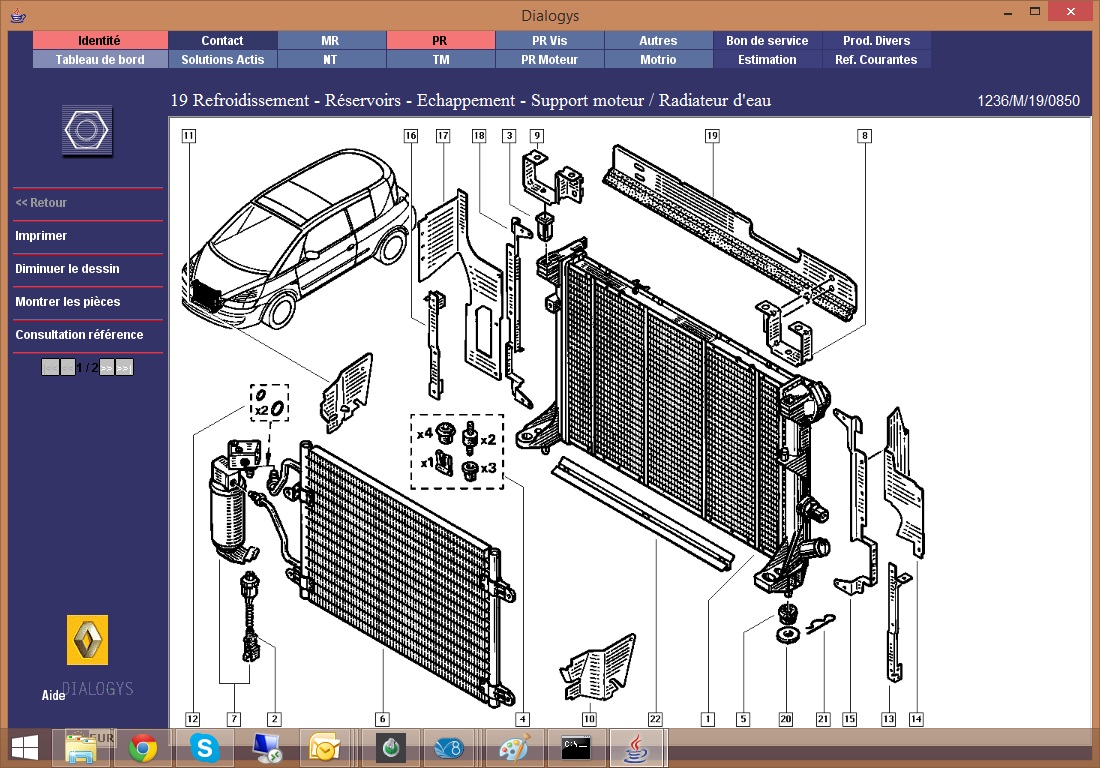Viewport: 1100px width, 768px height.
Task: Switch to the Identité tab
Action: [x=100, y=41]
